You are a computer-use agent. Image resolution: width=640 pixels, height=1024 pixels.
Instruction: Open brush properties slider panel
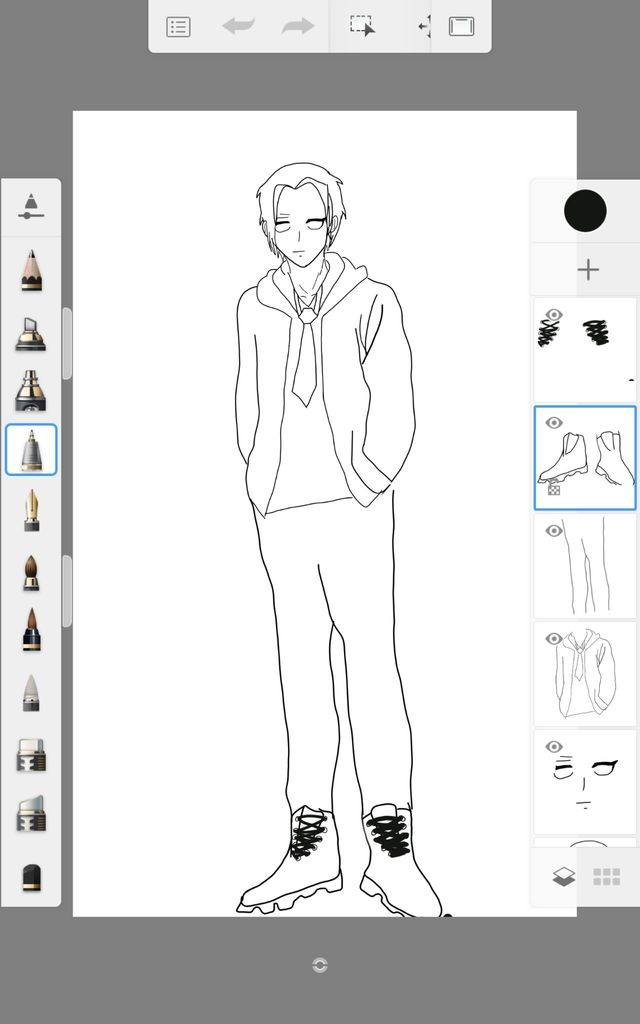31,206
